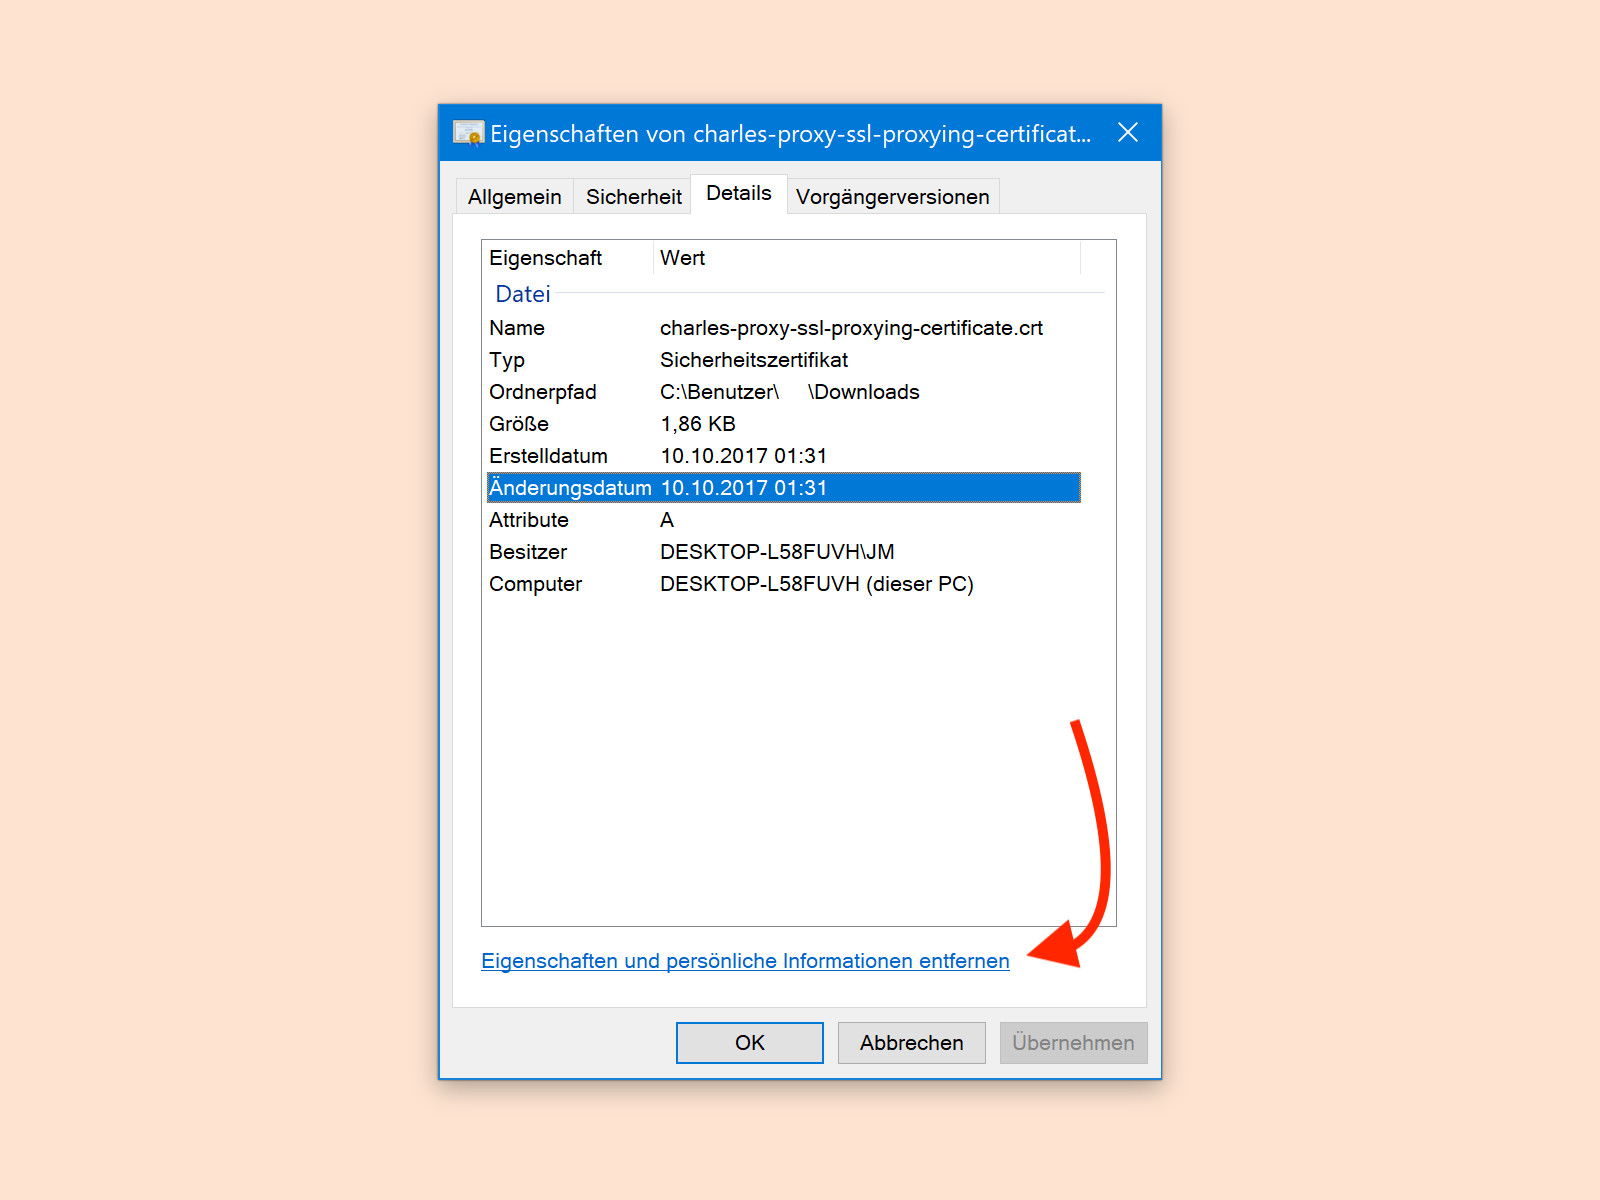Click the certificate icon in the title bar

pyautogui.click(x=468, y=133)
